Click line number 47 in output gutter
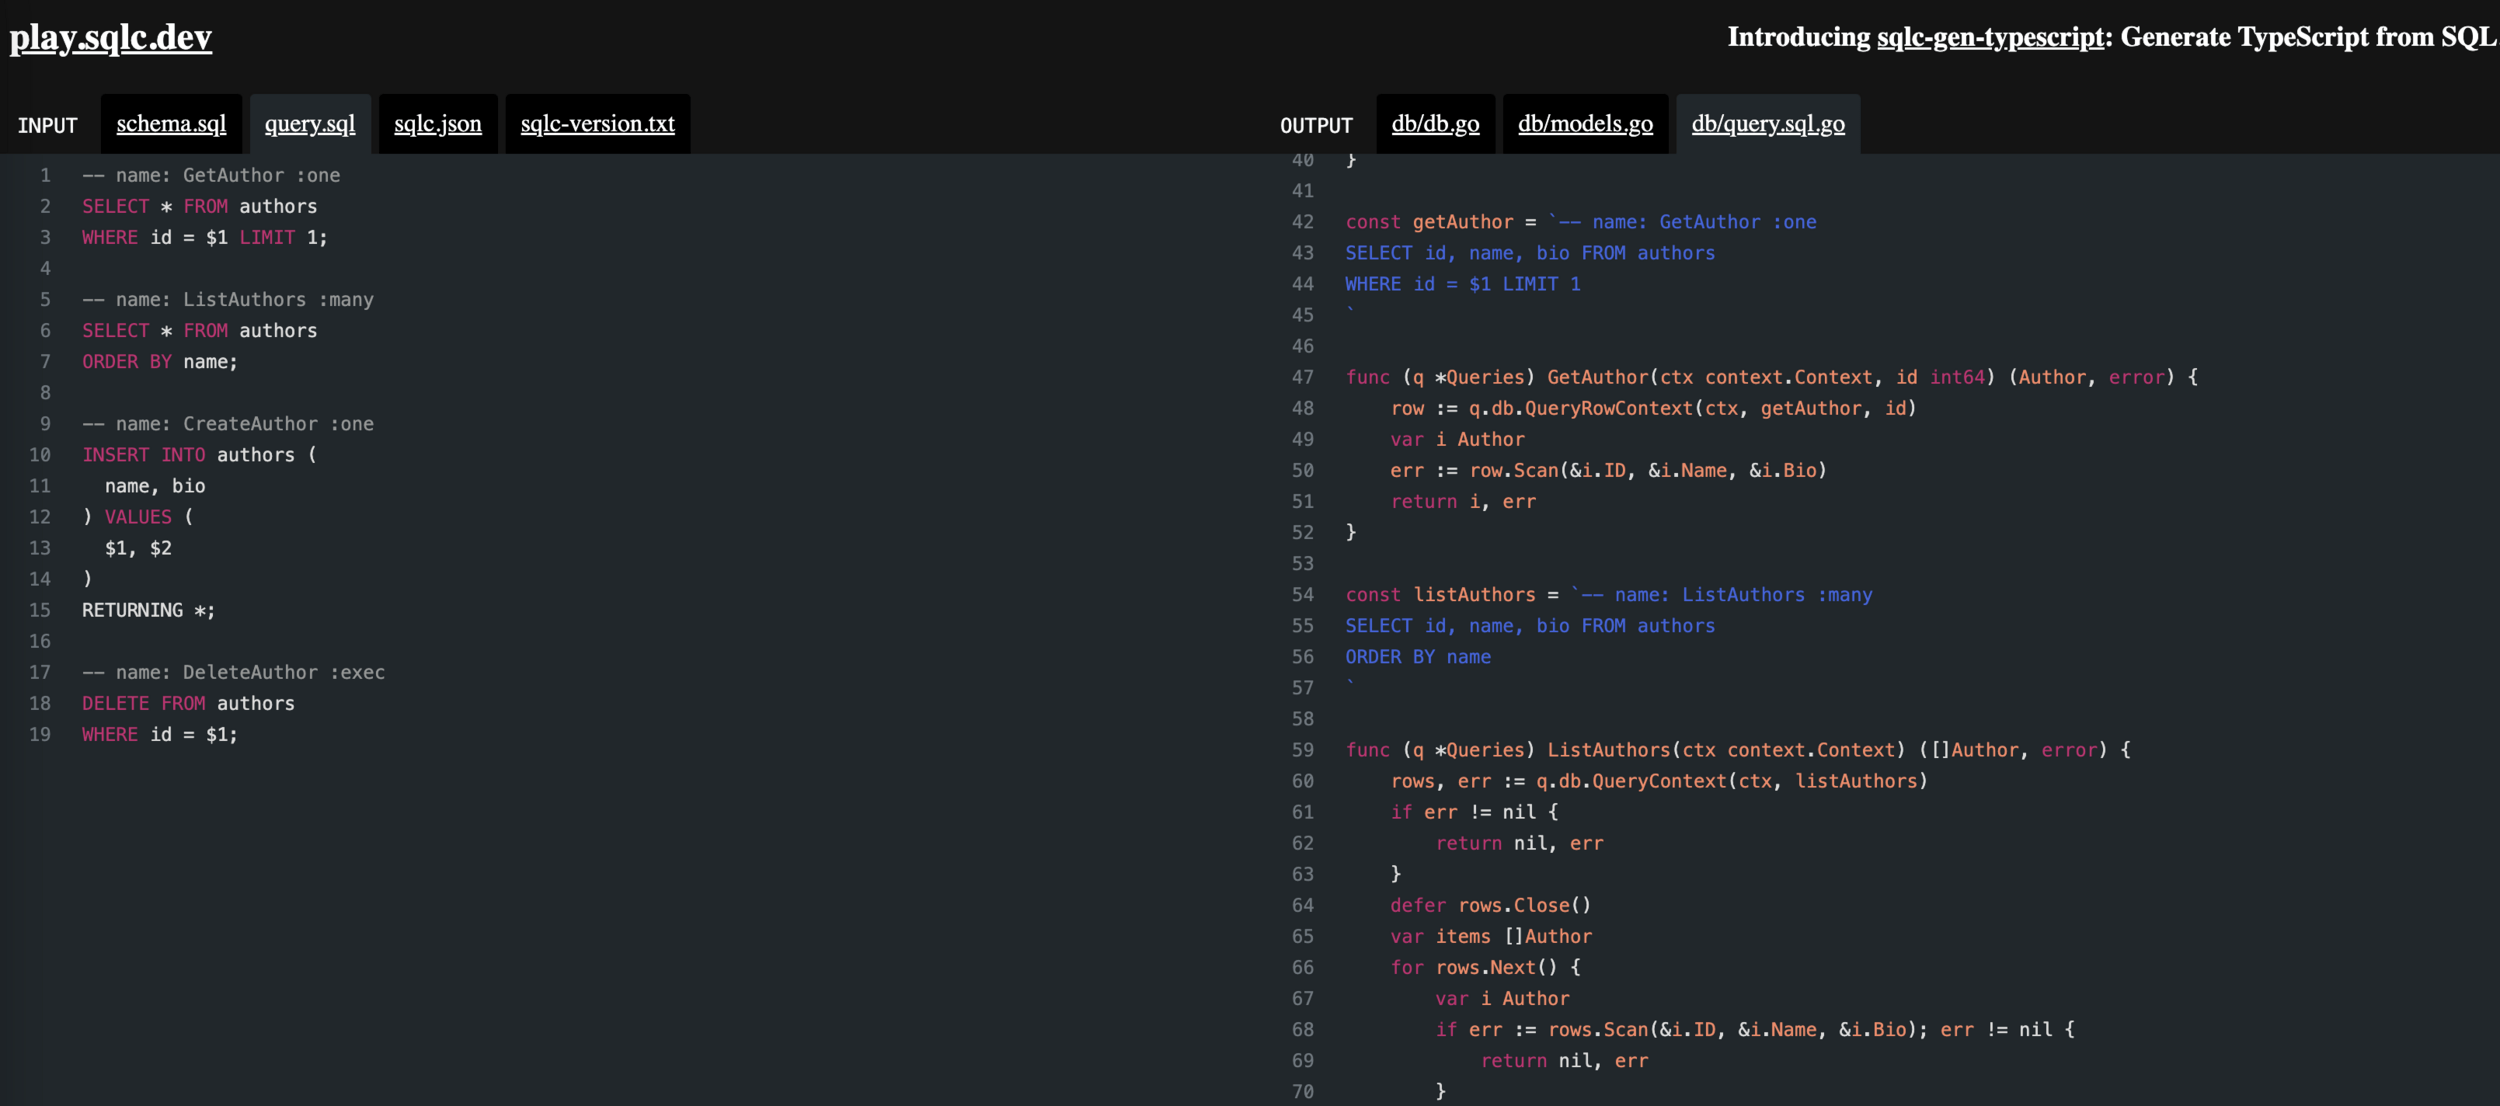This screenshot has width=2500, height=1106. 1302,378
